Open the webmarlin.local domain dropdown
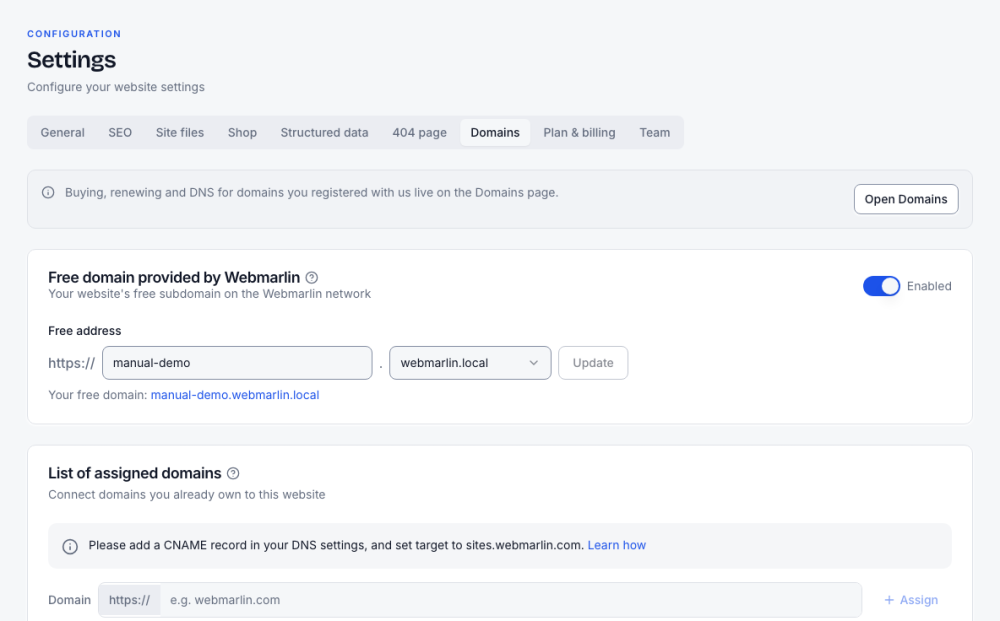1000x621 pixels. [x=470, y=363]
